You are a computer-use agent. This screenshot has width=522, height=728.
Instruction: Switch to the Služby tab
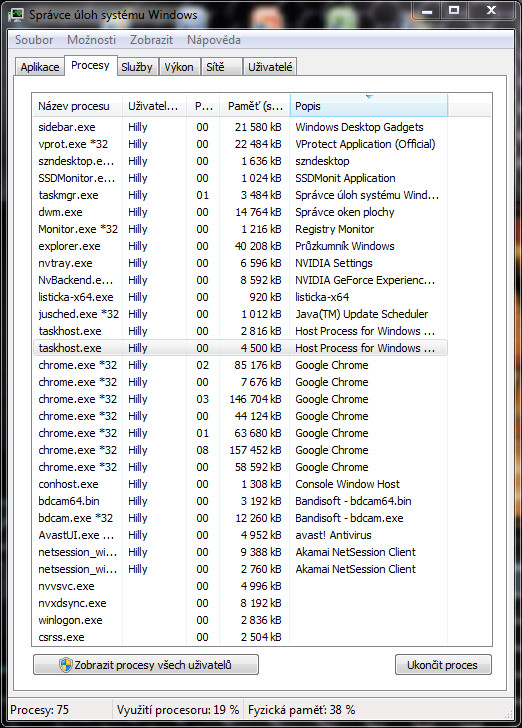pos(137,67)
